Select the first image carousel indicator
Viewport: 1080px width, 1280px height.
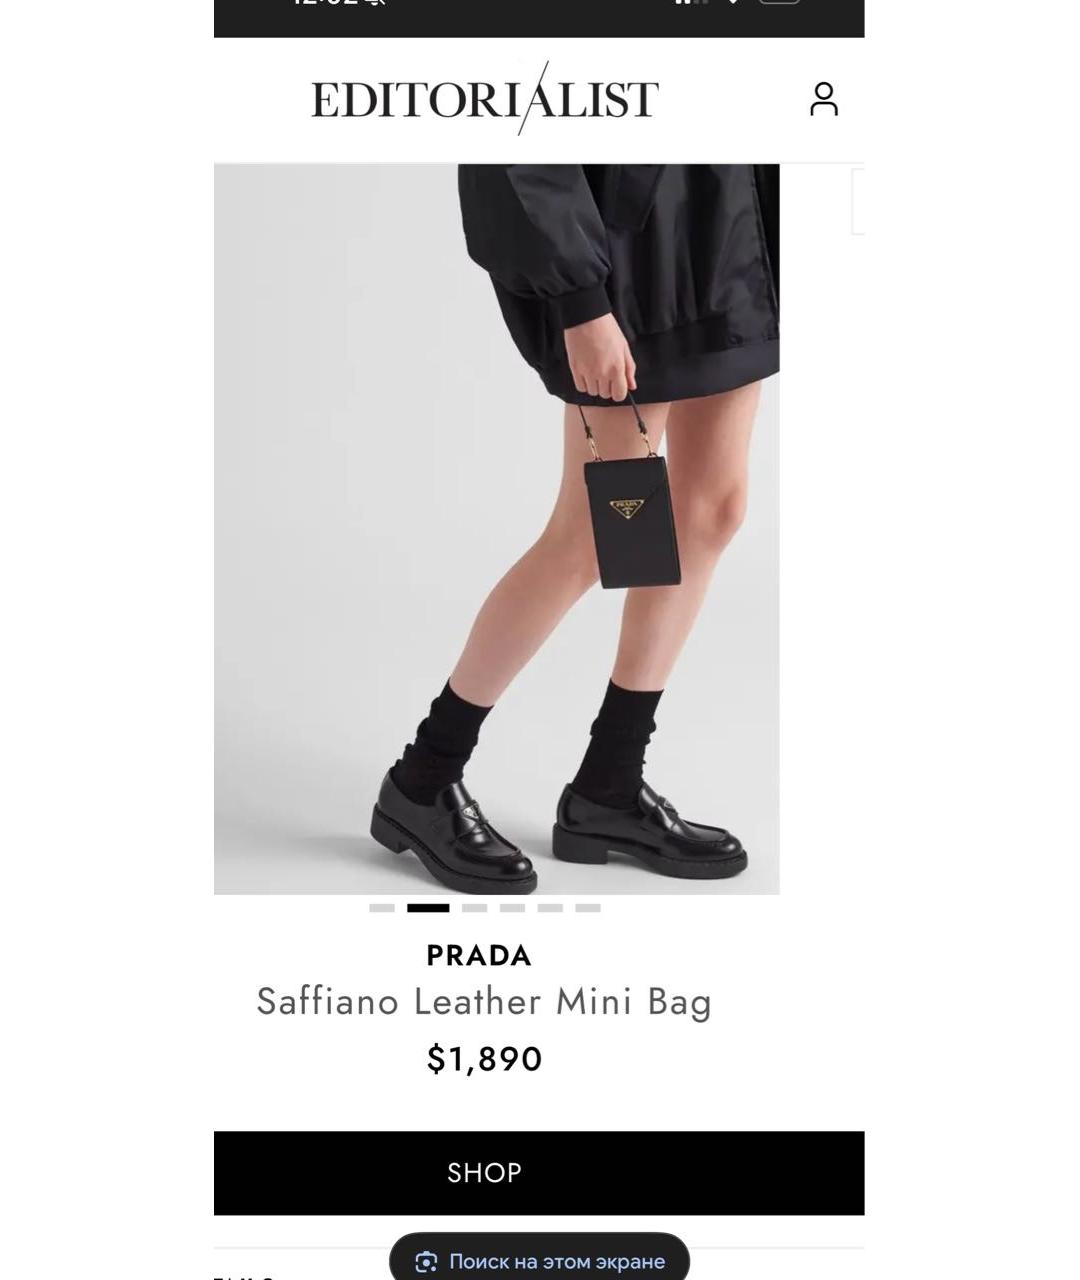pos(382,908)
